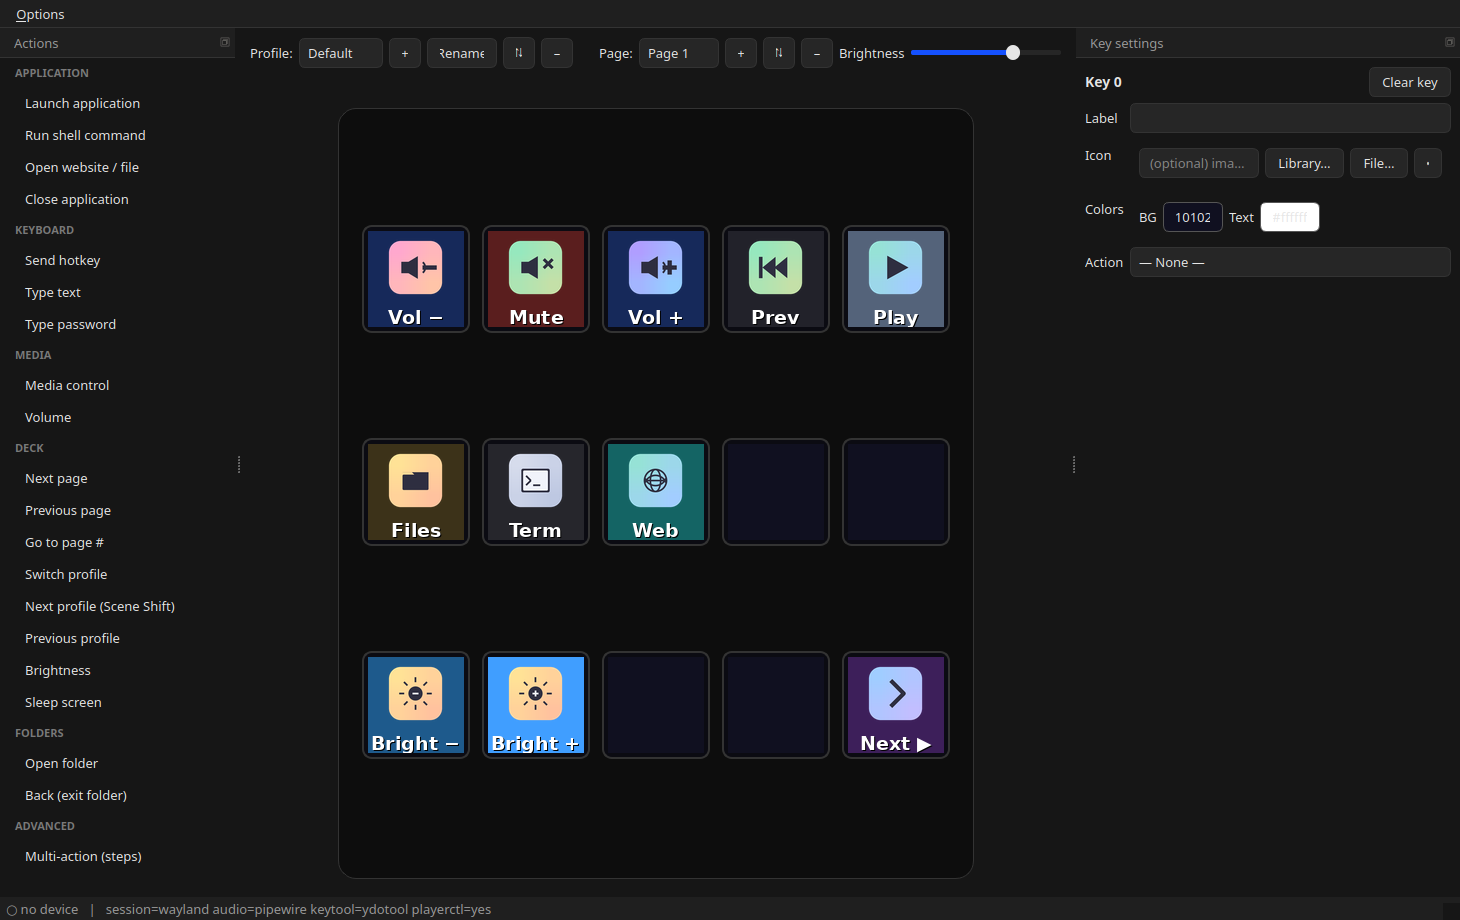Select Switch profile action
The height and width of the screenshot is (920, 1460).
pos(118,574)
